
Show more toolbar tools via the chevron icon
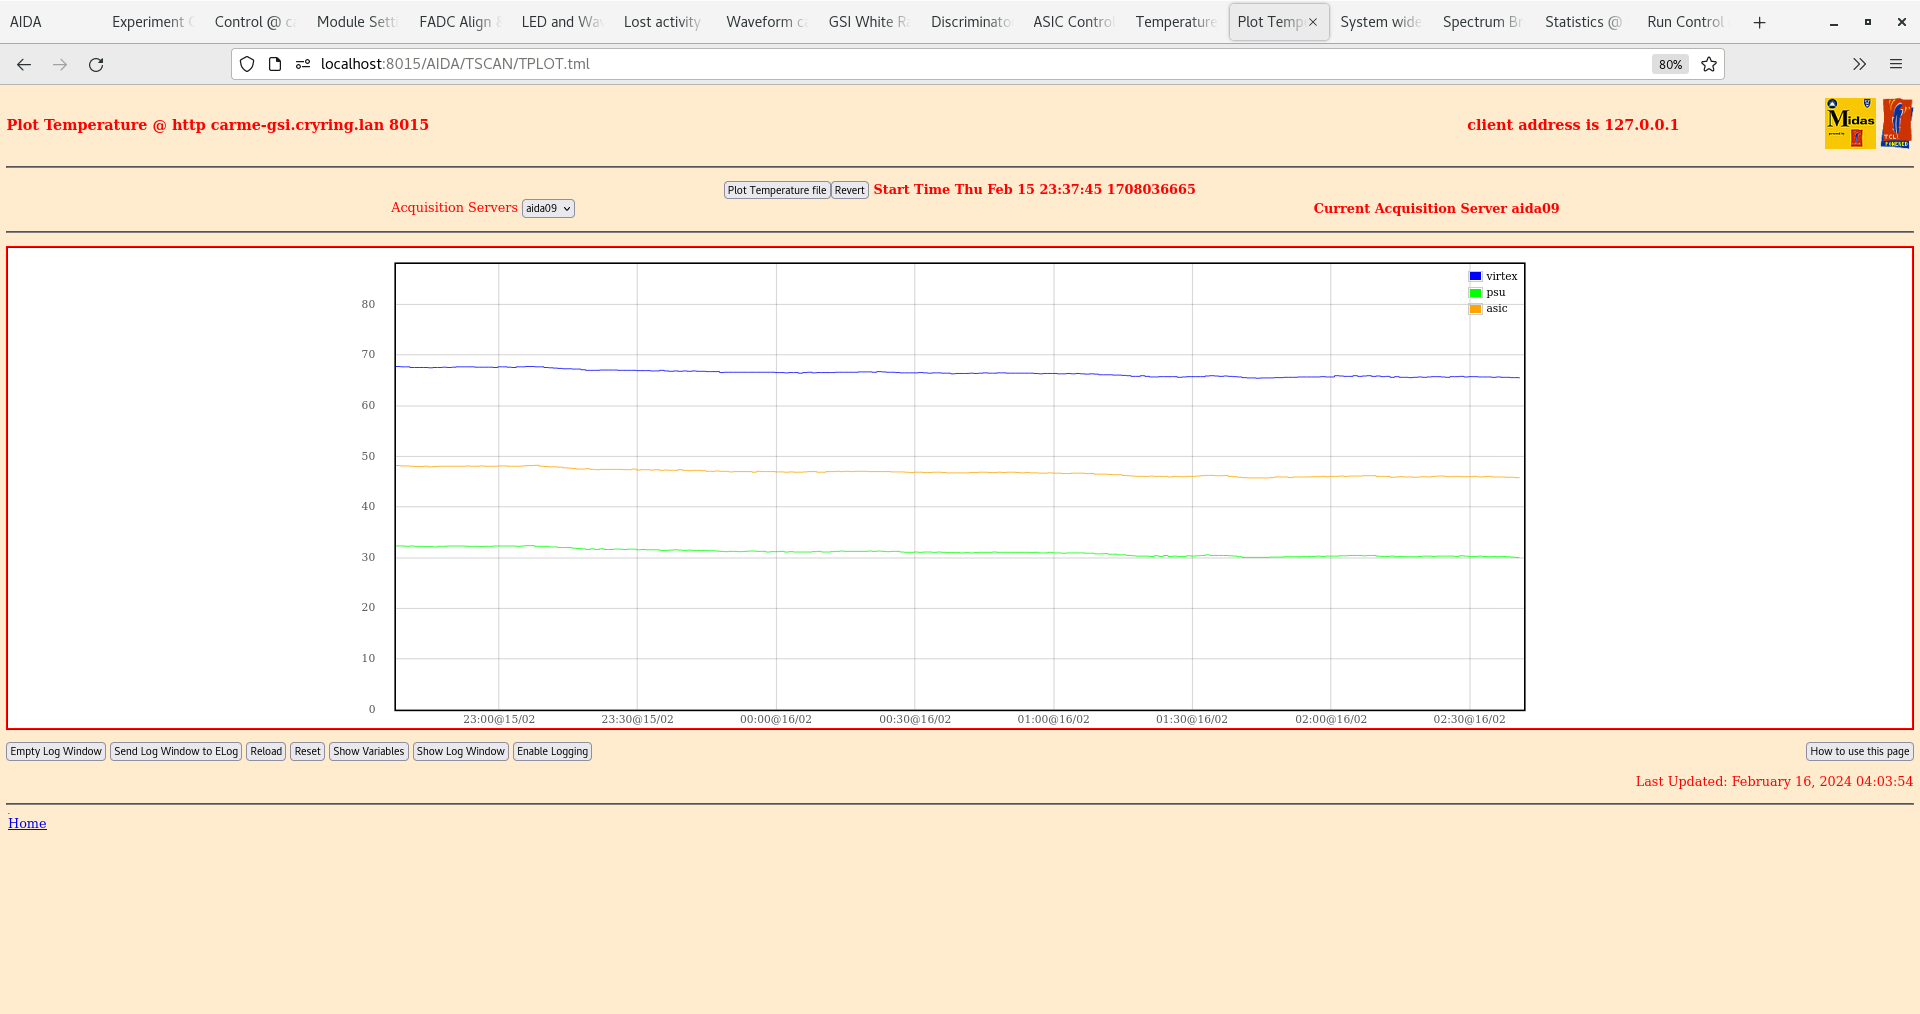pyautogui.click(x=1859, y=64)
